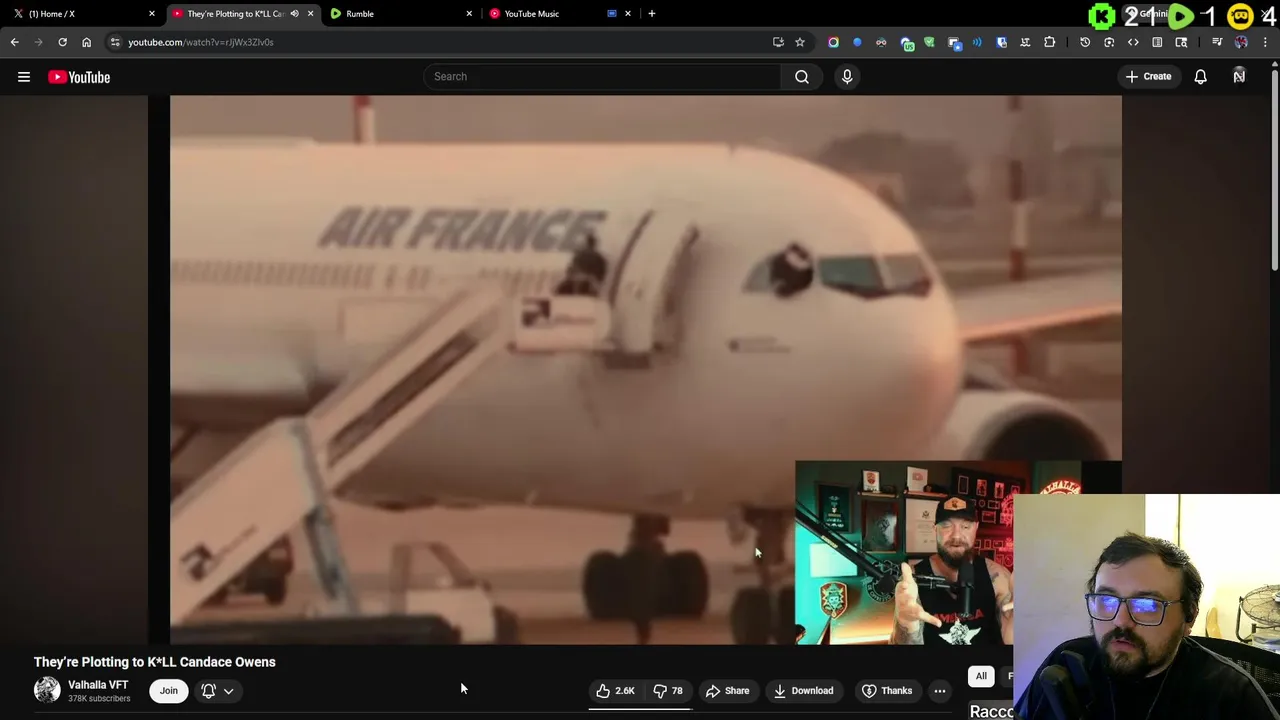1280x720 pixels.
Task: Click the Share button
Action: [727, 691]
